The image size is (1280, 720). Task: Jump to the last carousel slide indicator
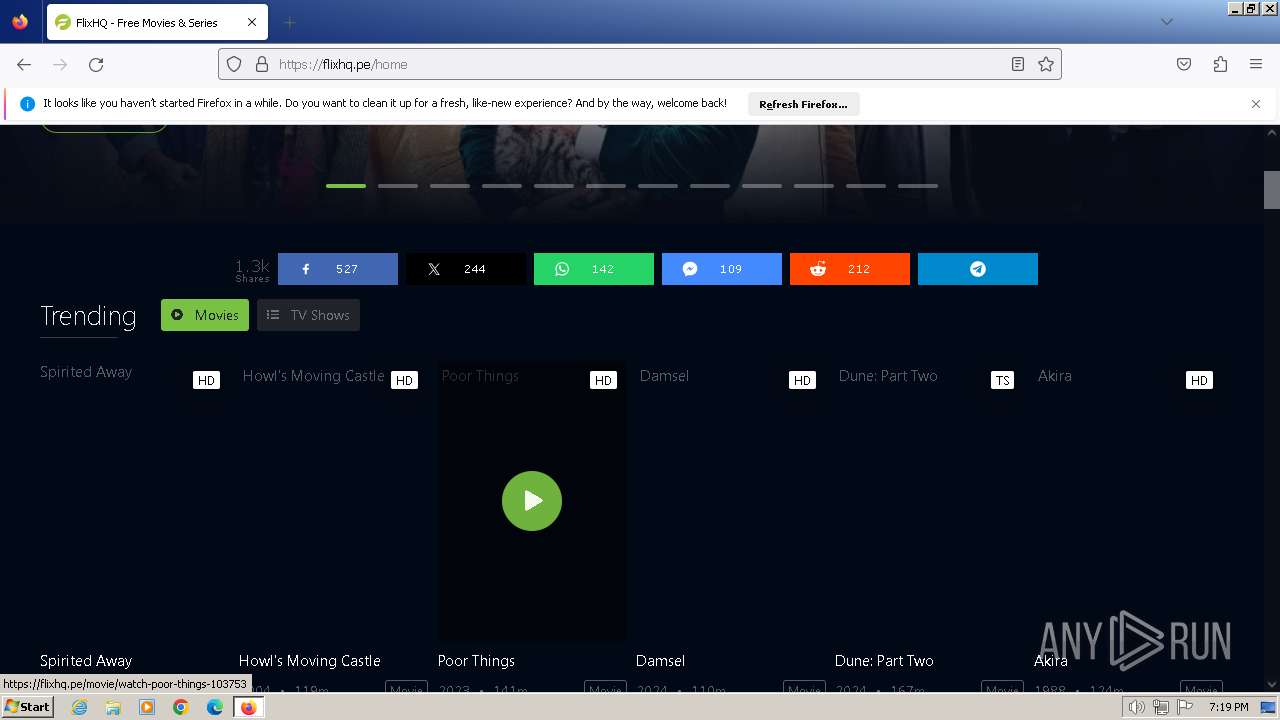(918, 186)
